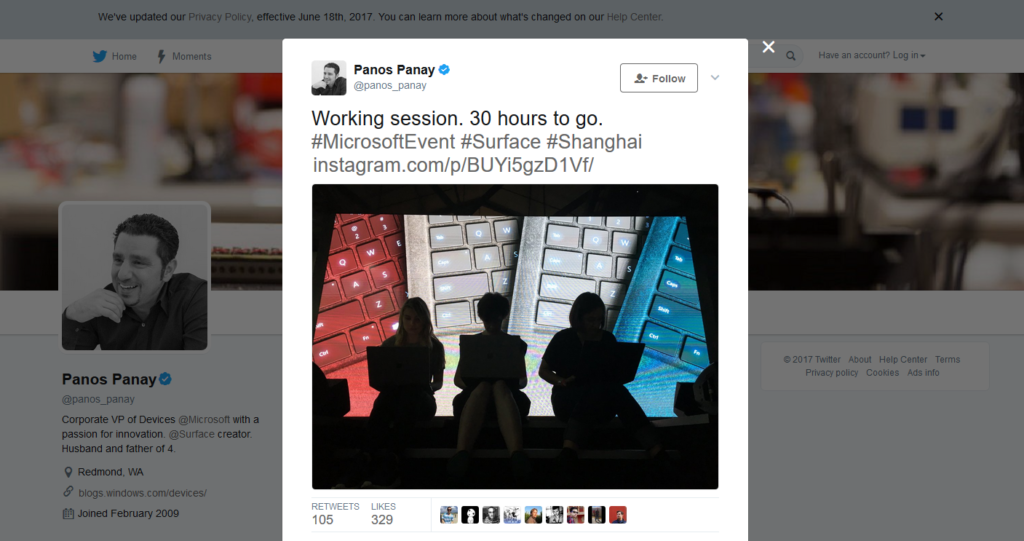Screen dimensions: 1024x541
Task: Click the last red liker avatar
Action: coord(618,515)
